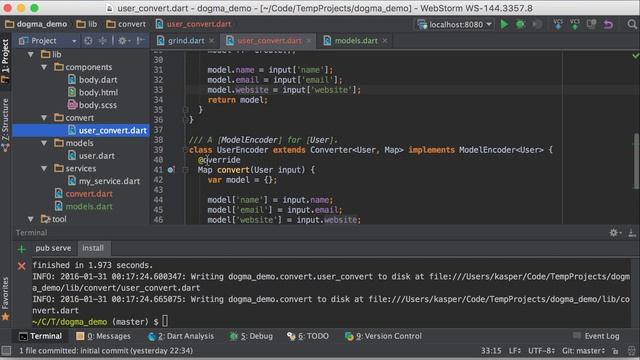Click override gutter marker on line 41
Image resolution: width=640 pixels, height=360 pixels.
click(x=171, y=170)
